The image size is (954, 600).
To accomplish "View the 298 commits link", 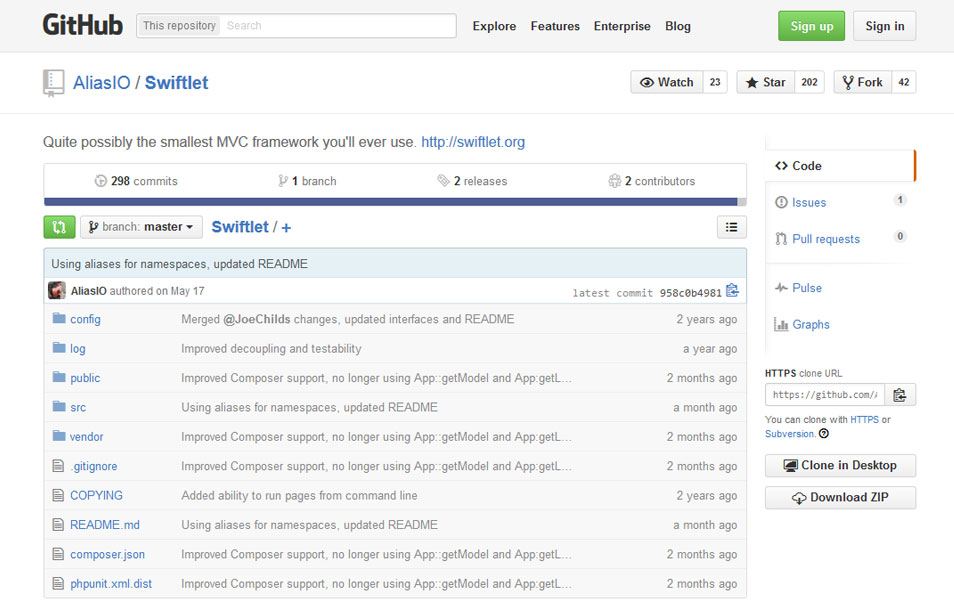I will pos(136,181).
